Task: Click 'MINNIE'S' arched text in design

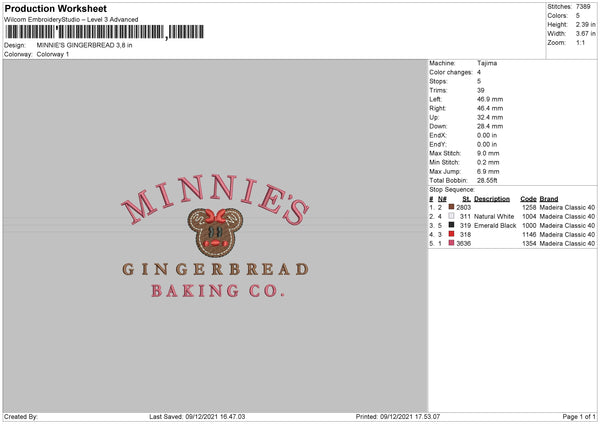Action: tap(215, 199)
